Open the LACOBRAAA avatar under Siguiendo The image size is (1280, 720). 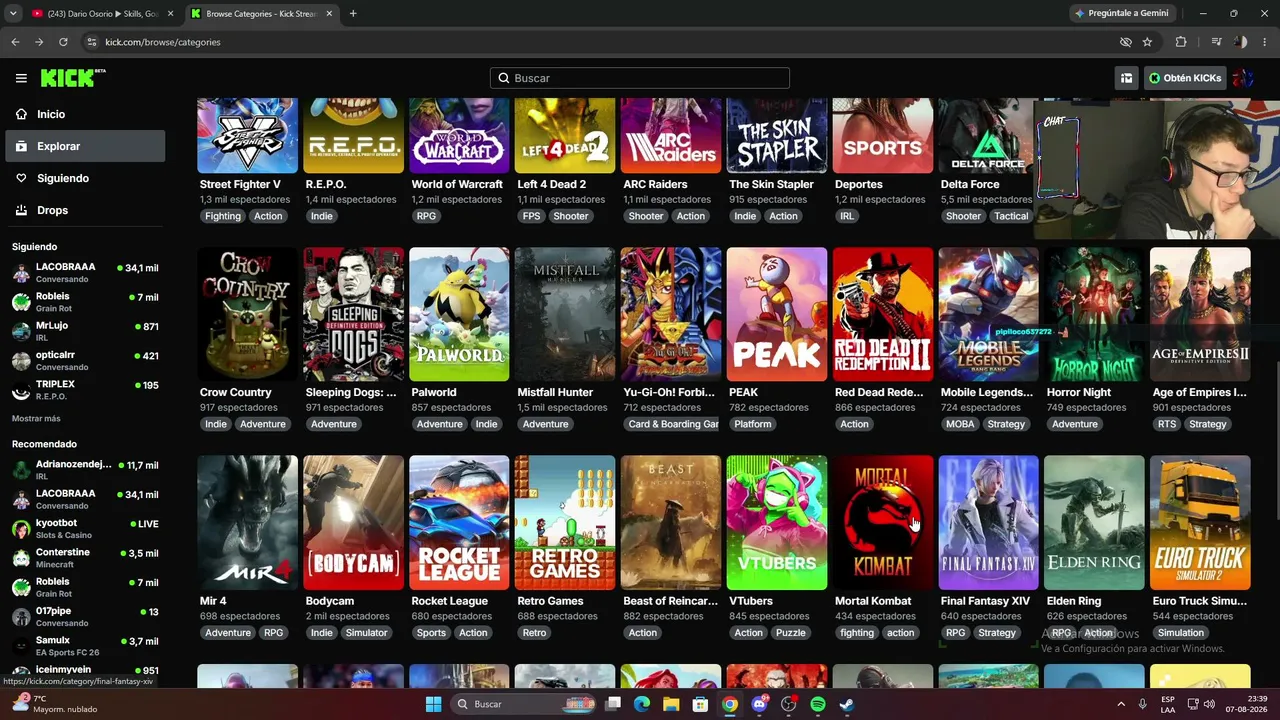click(x=21, y=273)
